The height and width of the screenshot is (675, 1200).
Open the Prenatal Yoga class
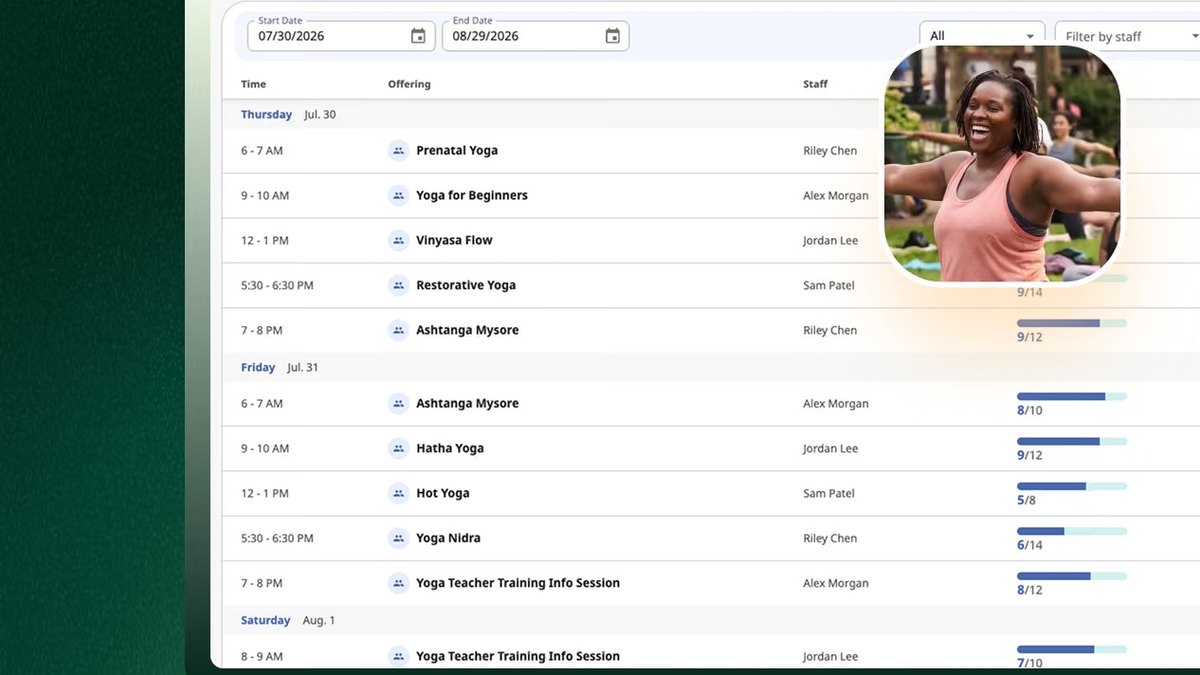tap(457, 151)
